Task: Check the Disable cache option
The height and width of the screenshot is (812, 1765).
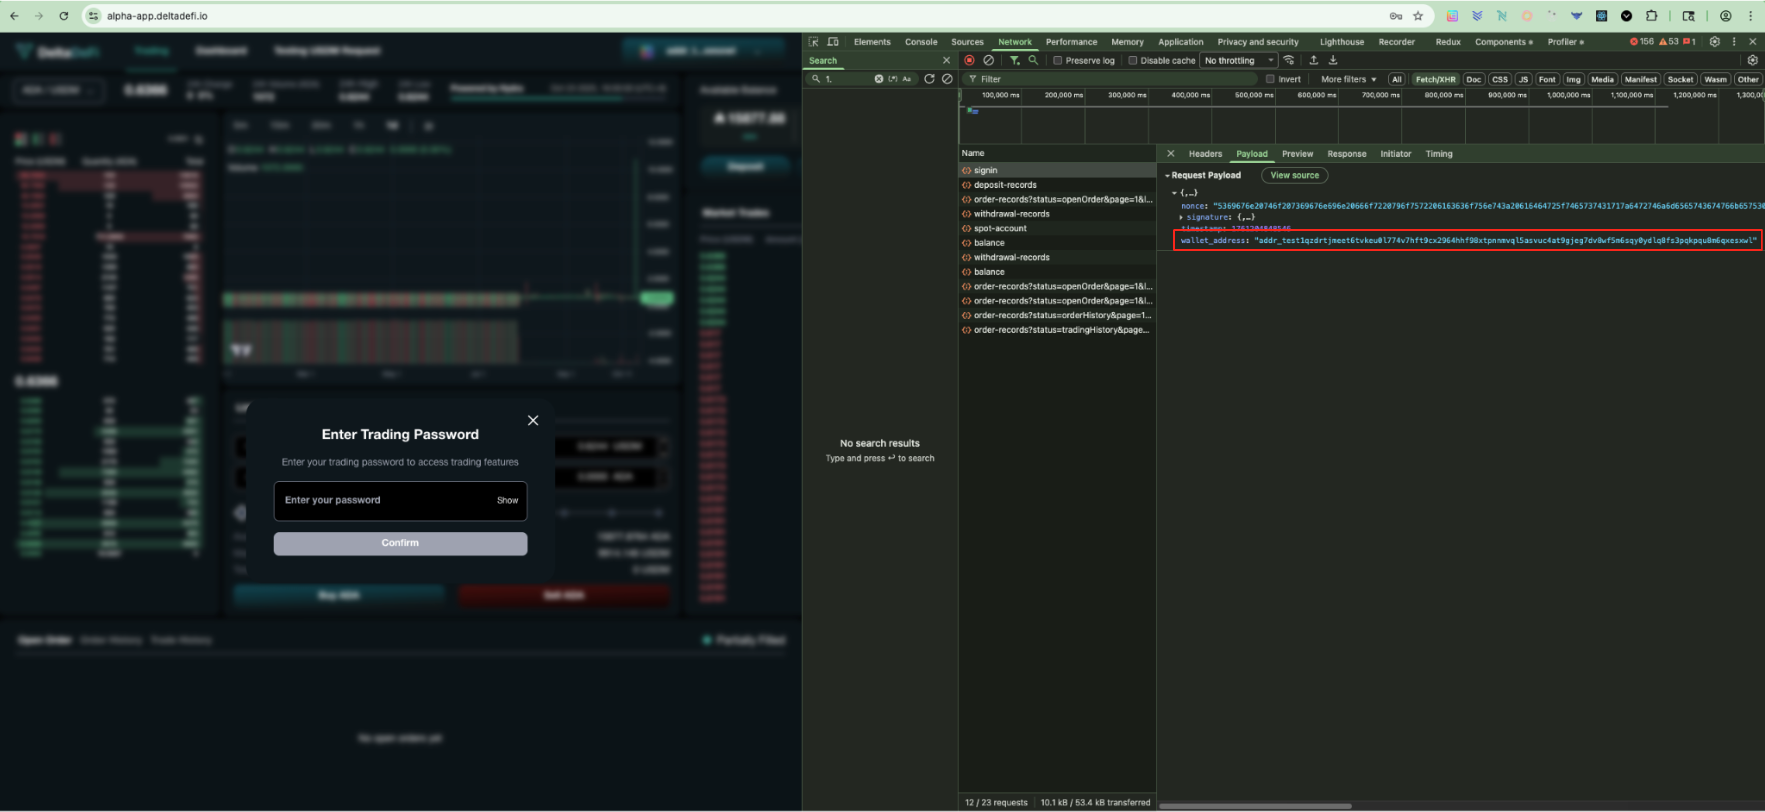Action: point(1133,61)
